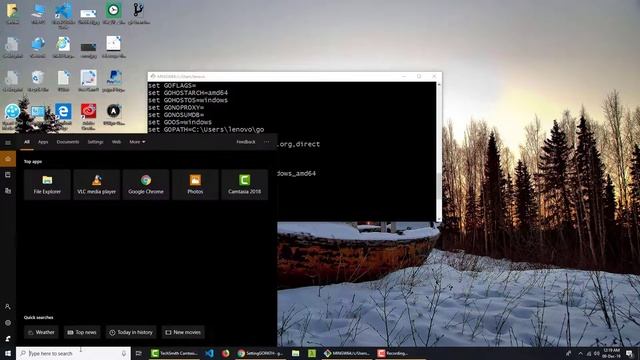Select the Git branch desktop icon
This screenshot has width=640, height=360.
point(139,13)
